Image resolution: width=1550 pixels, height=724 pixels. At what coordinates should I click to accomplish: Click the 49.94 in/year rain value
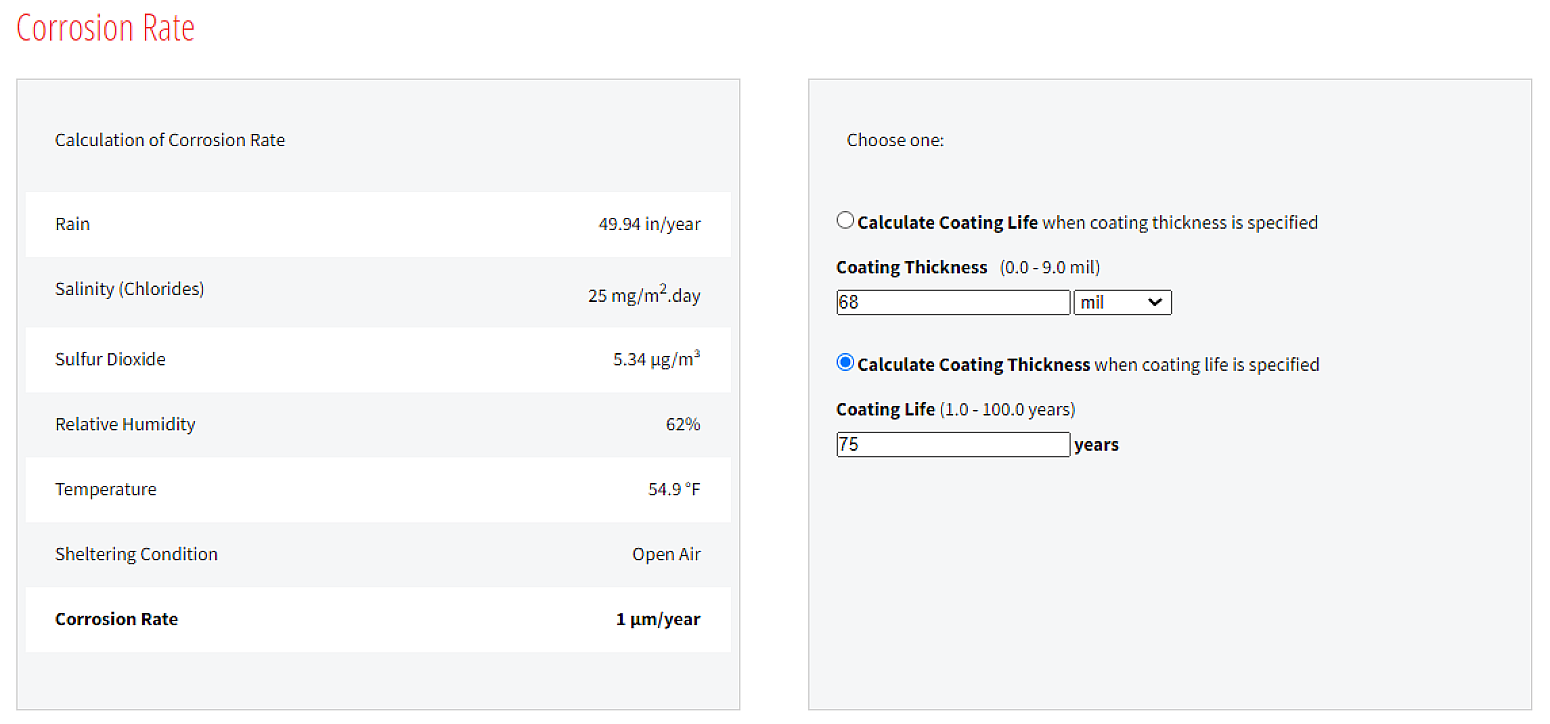click(649, 224)
